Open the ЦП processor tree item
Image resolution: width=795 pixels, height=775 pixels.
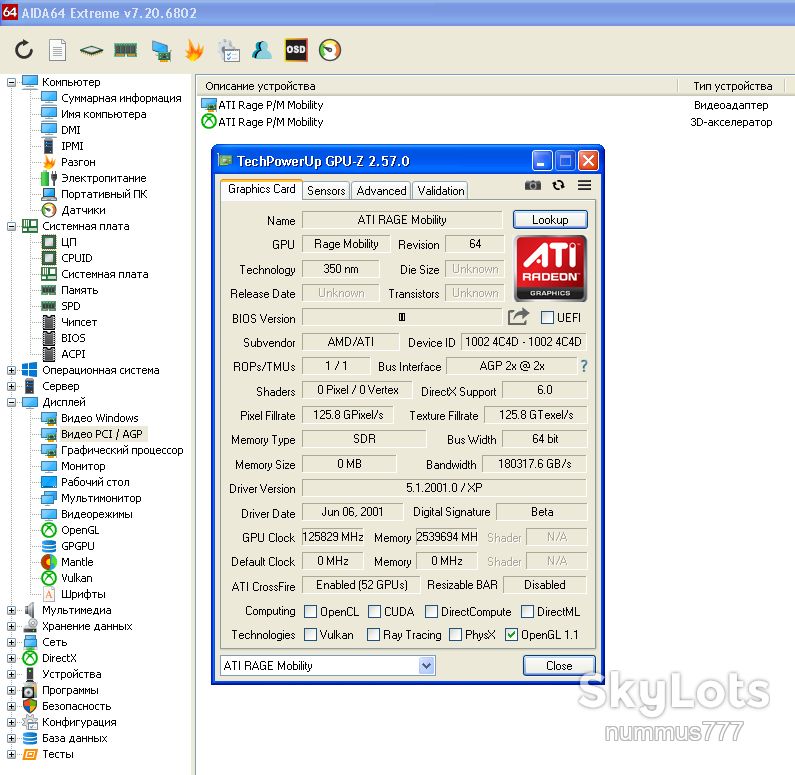(x=68, y=242)
